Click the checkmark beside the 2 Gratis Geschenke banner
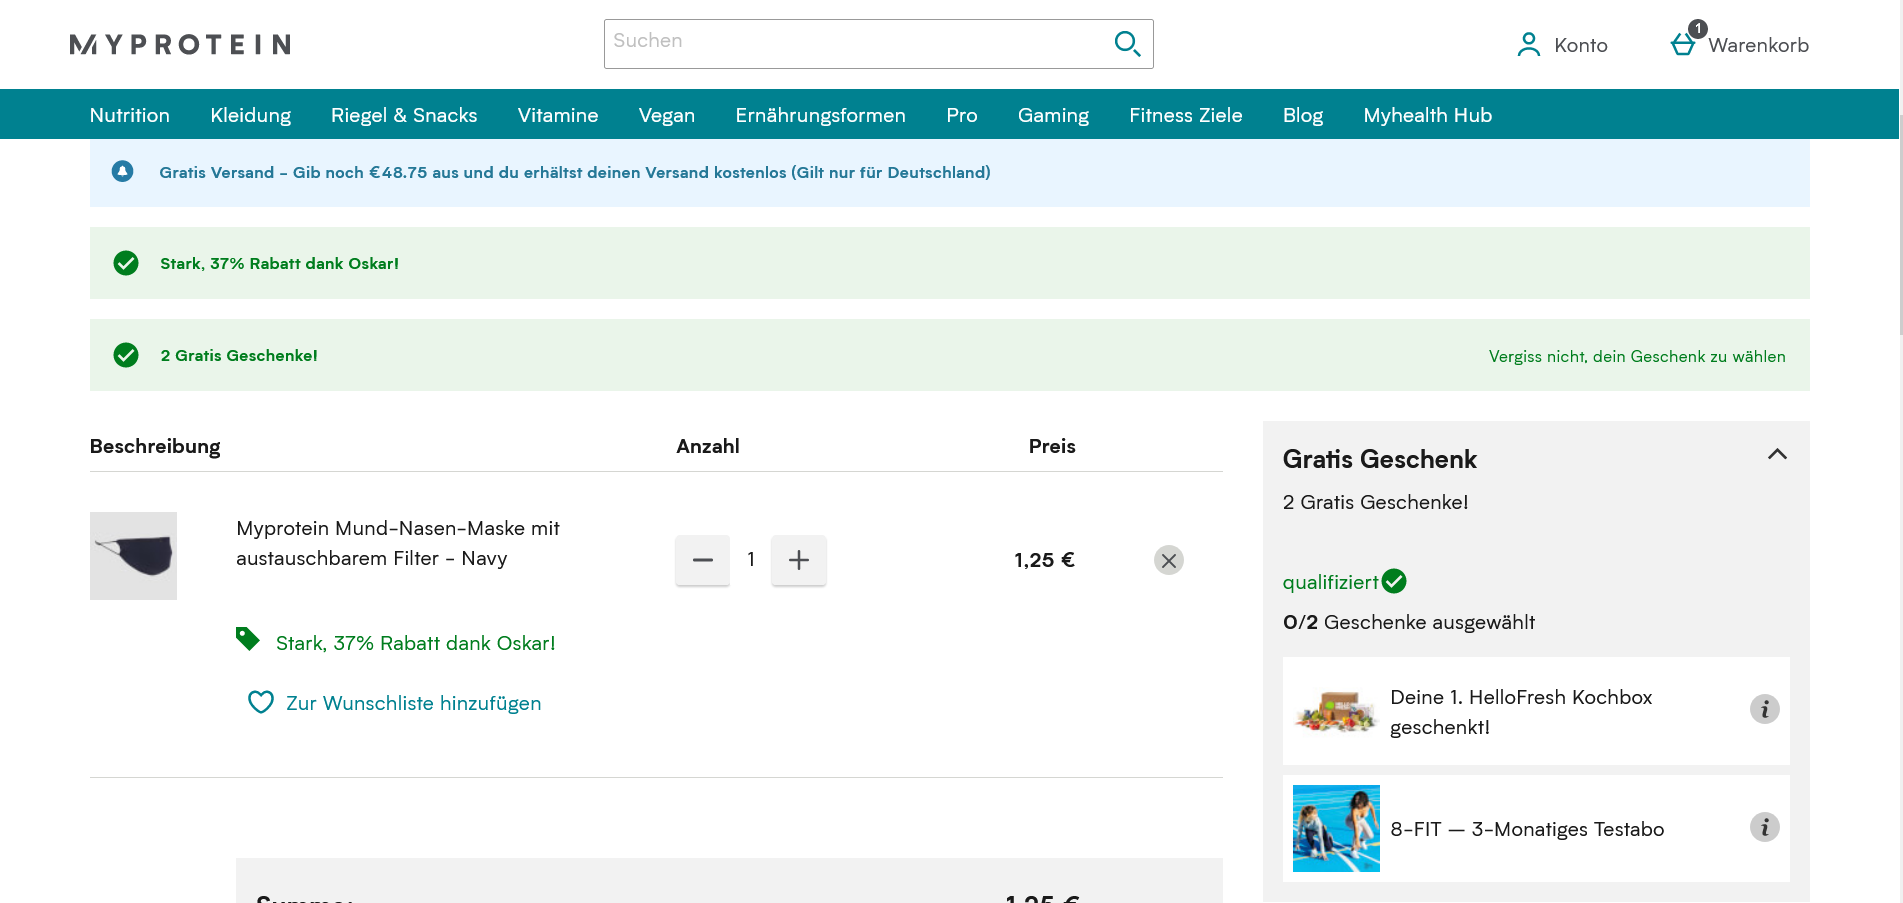 point(126,355)
